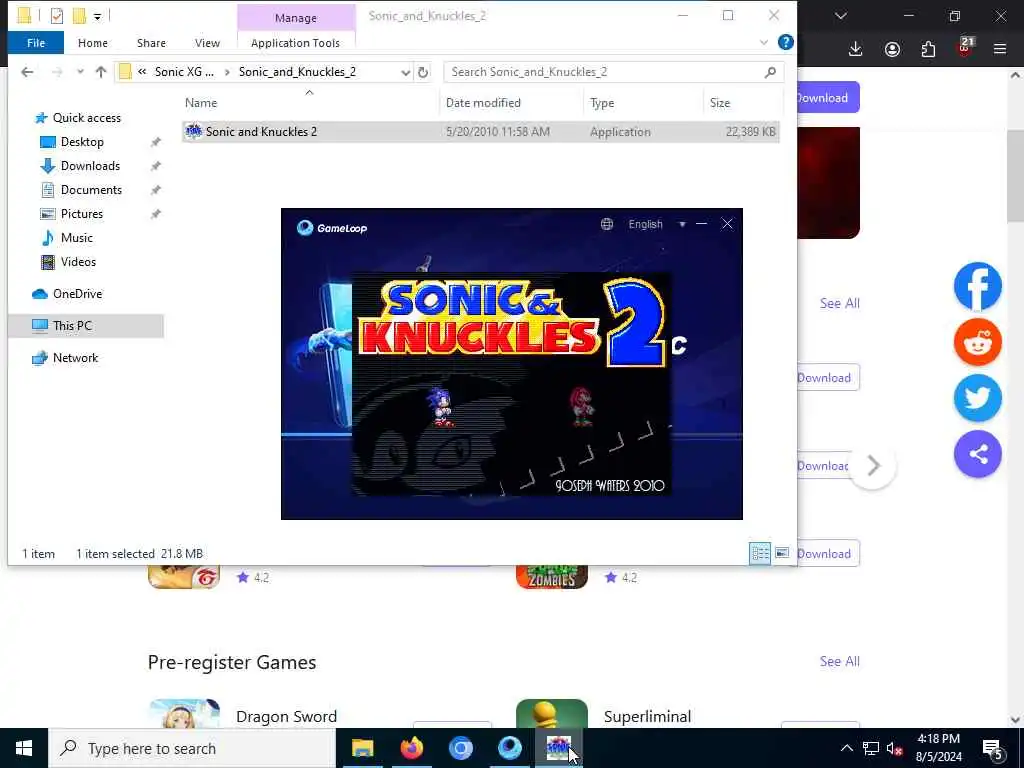Open Downloads in the navigation pane
1024x768 pixels.
[x=90, y=166]
